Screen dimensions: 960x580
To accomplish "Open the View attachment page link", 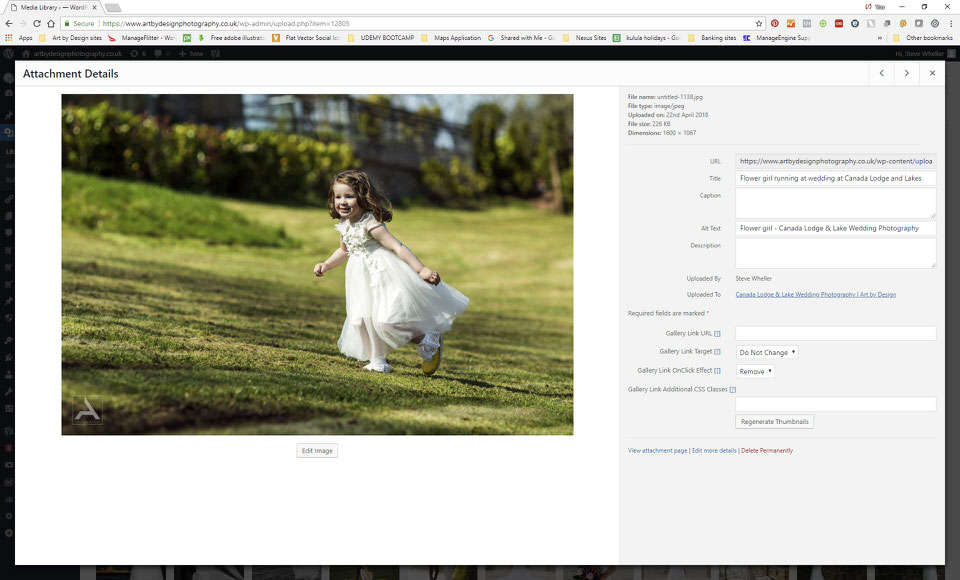I will click(658, 451).
